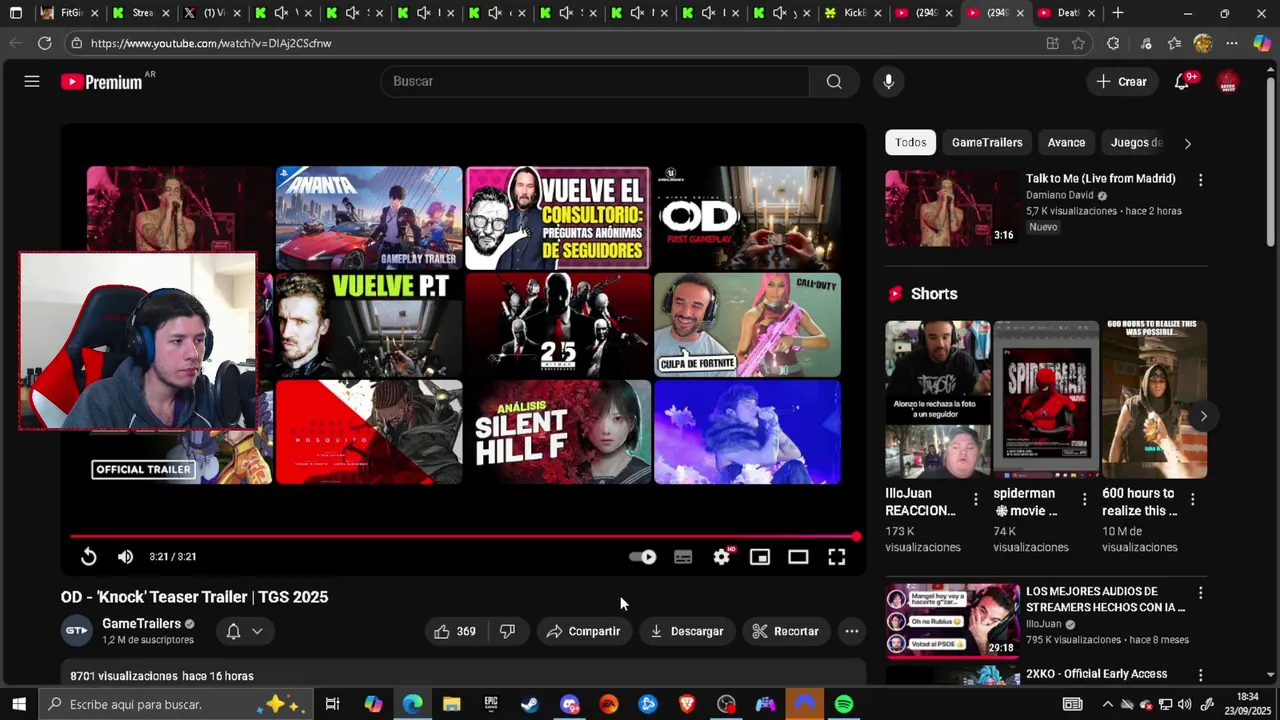Screen dimensions: 1280x720
Task: Open Task View from the taskbar
Action: point(332,704)
